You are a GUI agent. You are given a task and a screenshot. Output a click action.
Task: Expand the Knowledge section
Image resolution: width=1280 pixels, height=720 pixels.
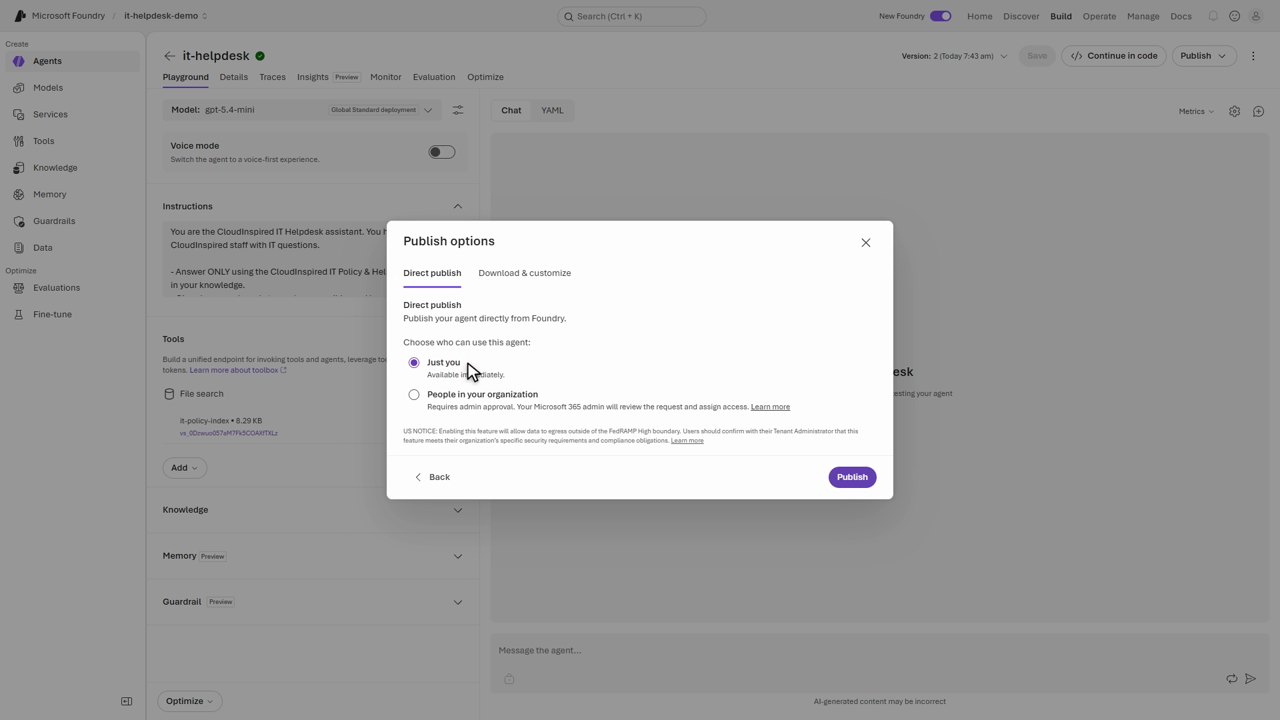pyautogui.click(x=458, y=510)
